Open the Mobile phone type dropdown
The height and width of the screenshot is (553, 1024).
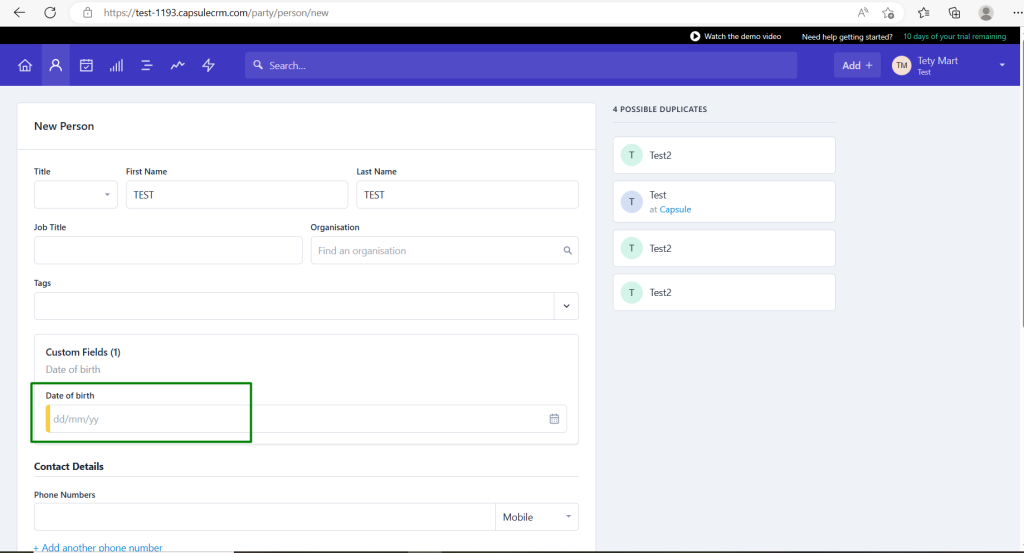tap(537, 517)
